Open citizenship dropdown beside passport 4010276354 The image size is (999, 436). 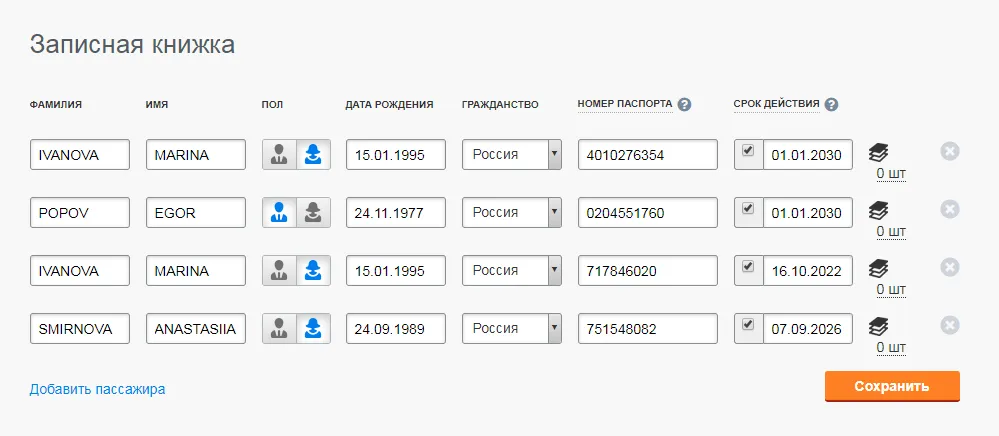tap(554, 154)
